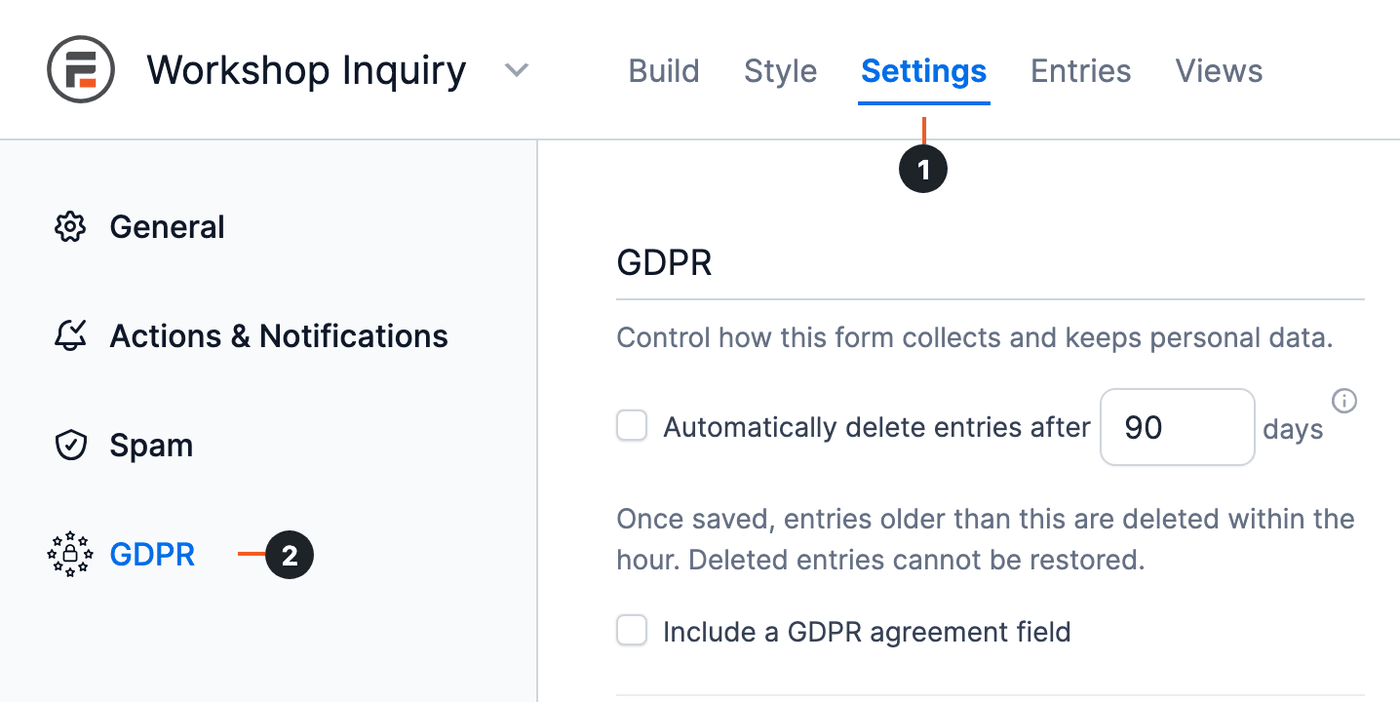Click the 'Deleted entries cannot be restored' note

[x=917, y=559]
